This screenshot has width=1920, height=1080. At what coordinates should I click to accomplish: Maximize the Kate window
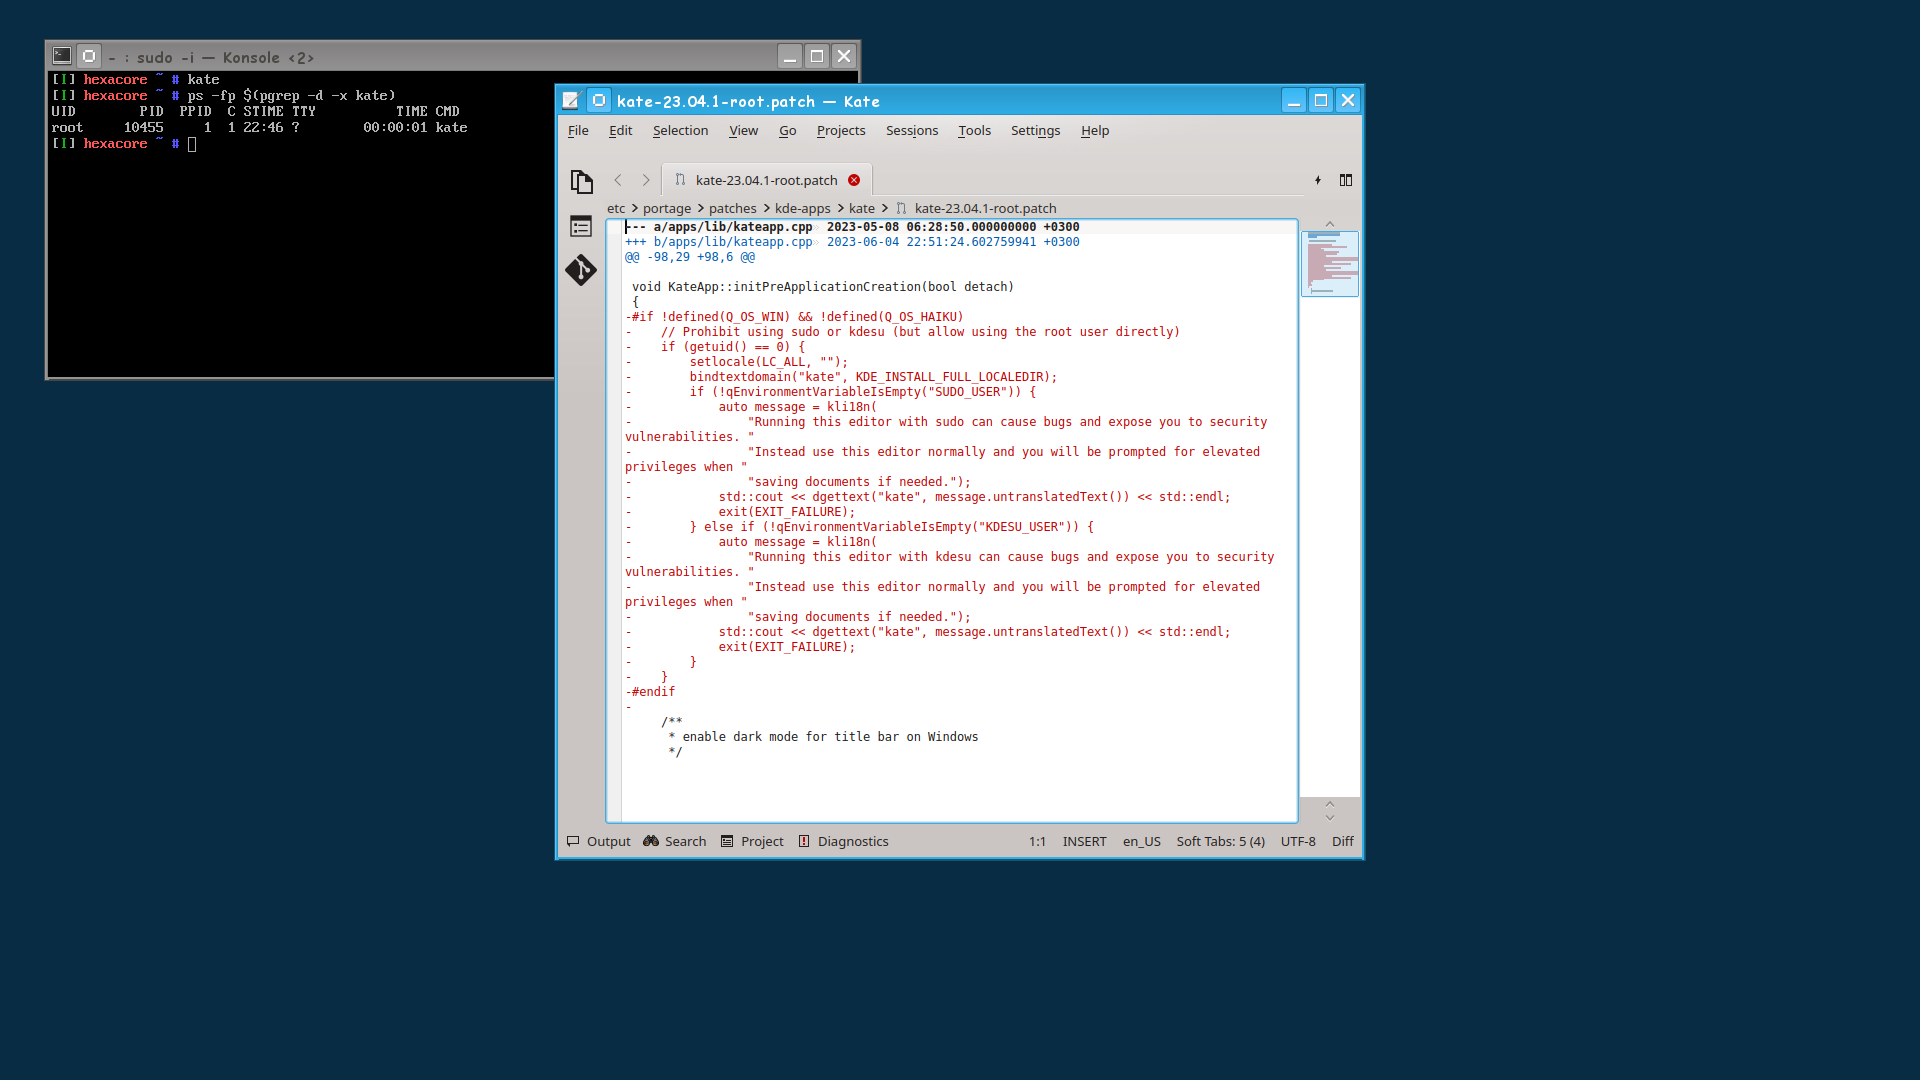point(1321,100)
